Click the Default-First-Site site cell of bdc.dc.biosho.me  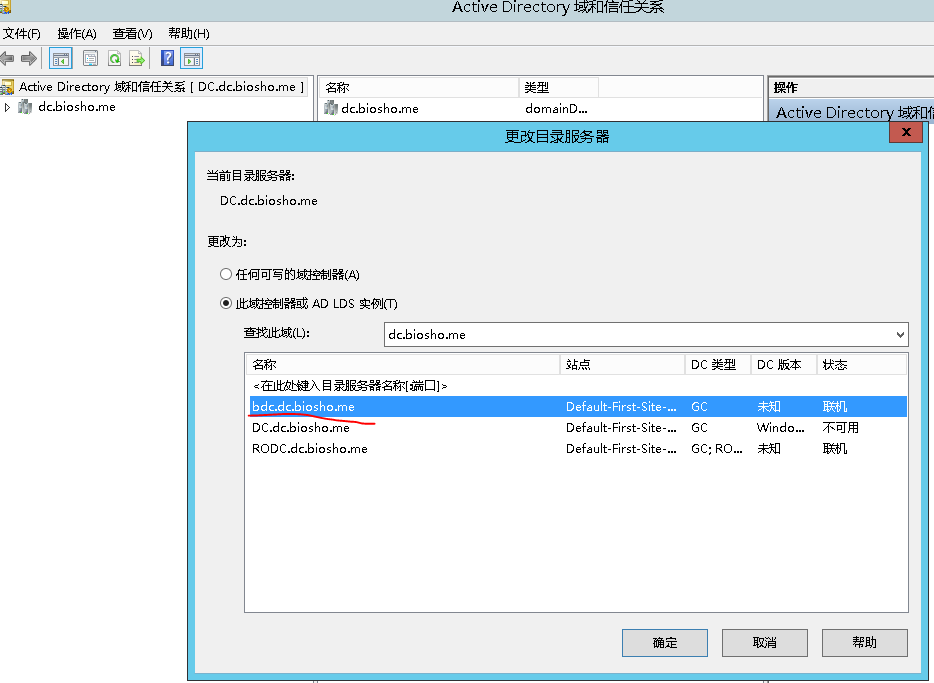pos(621,407)
